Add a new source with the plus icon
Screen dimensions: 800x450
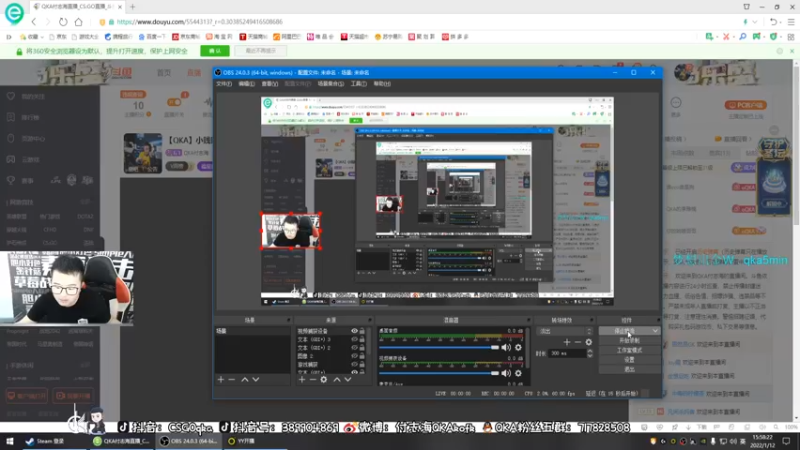(x=302, y=380)
